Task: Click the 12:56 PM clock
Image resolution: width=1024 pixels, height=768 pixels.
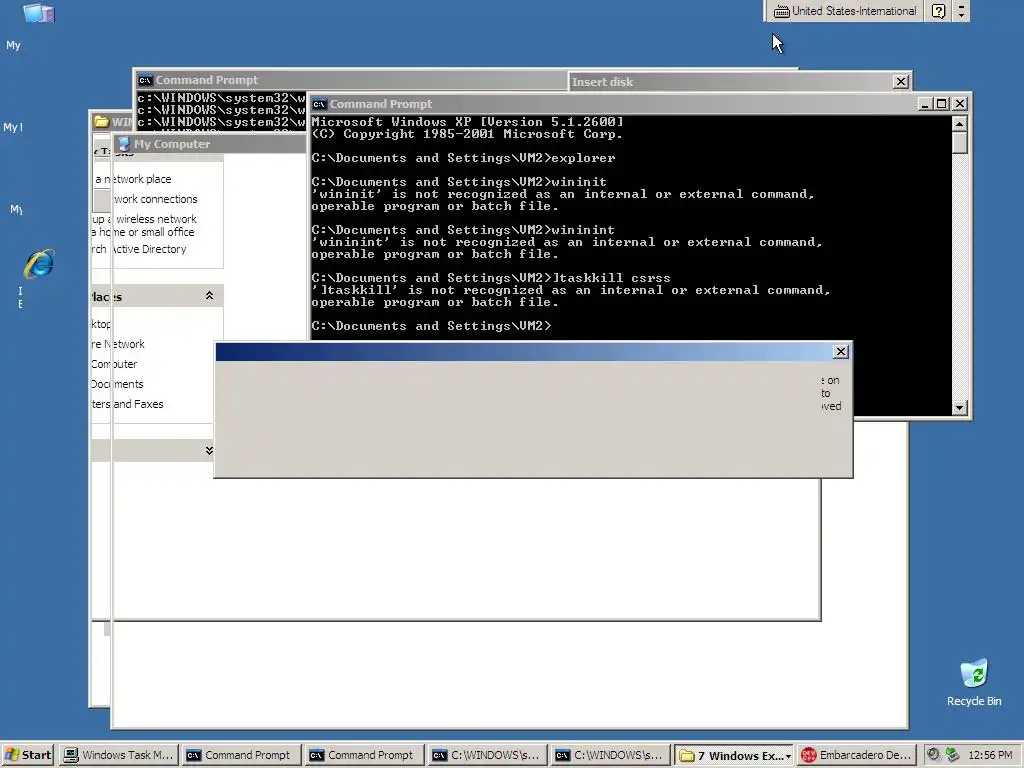Action: pyautogui.click(x=990, y=755)
